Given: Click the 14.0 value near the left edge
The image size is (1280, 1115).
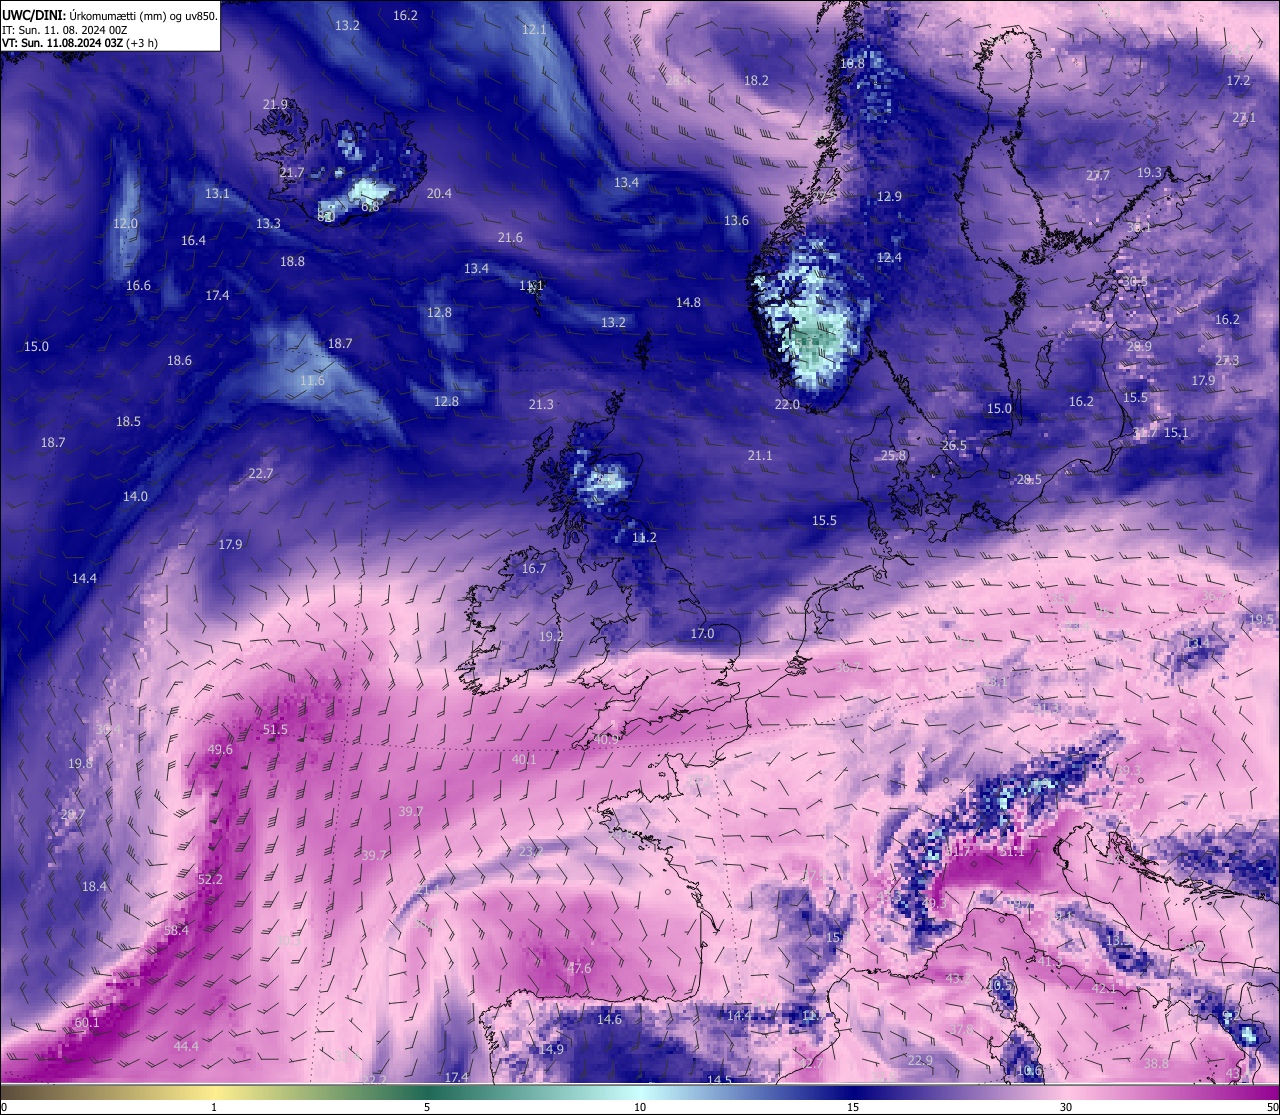Looking at the screenshot, I should click(x=135, y=496).
